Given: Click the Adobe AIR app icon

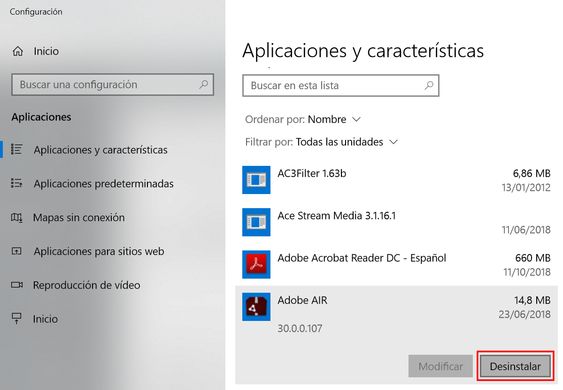Looking at the screenshot, I should point(256,307).
